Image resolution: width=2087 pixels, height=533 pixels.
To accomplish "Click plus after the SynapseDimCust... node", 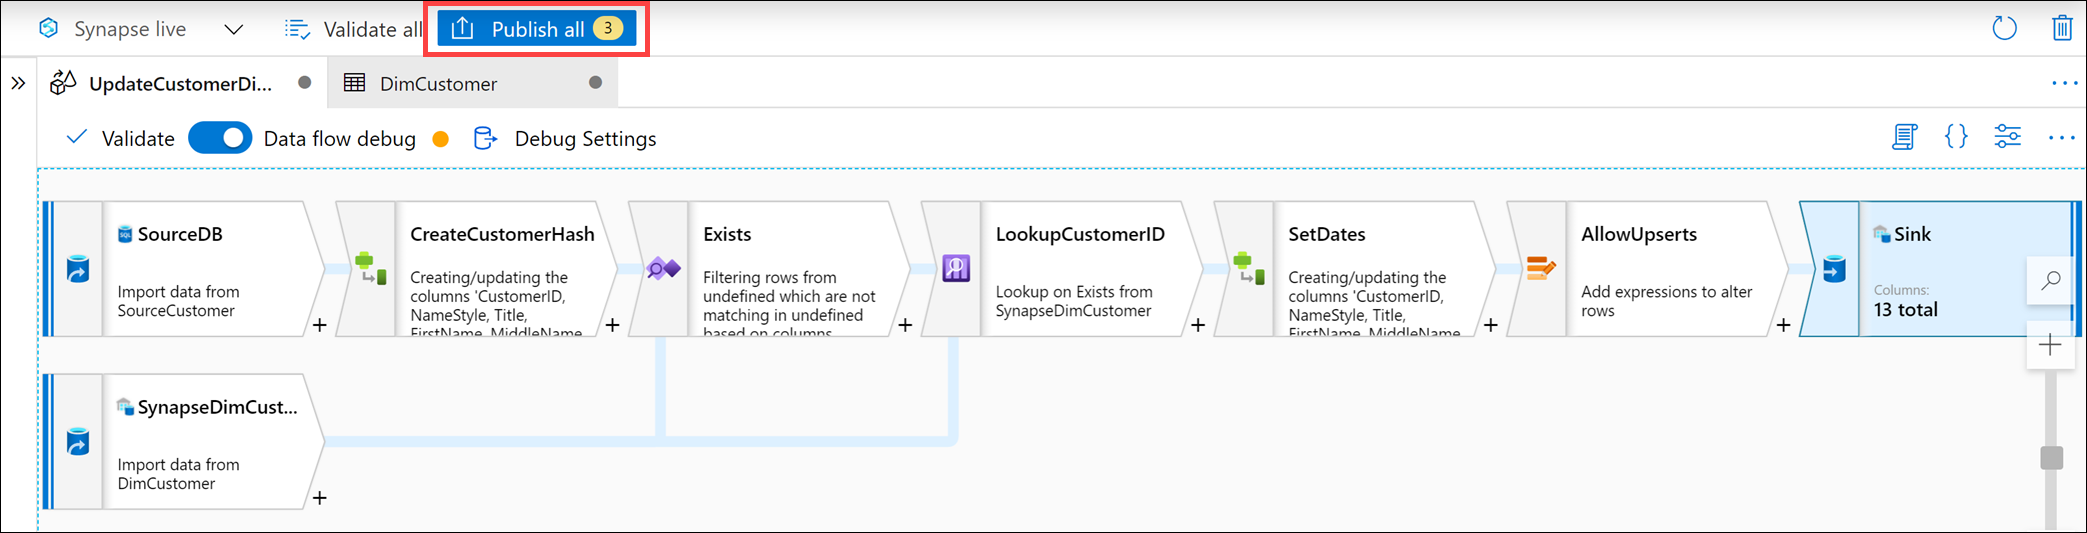I will [320, 498].
